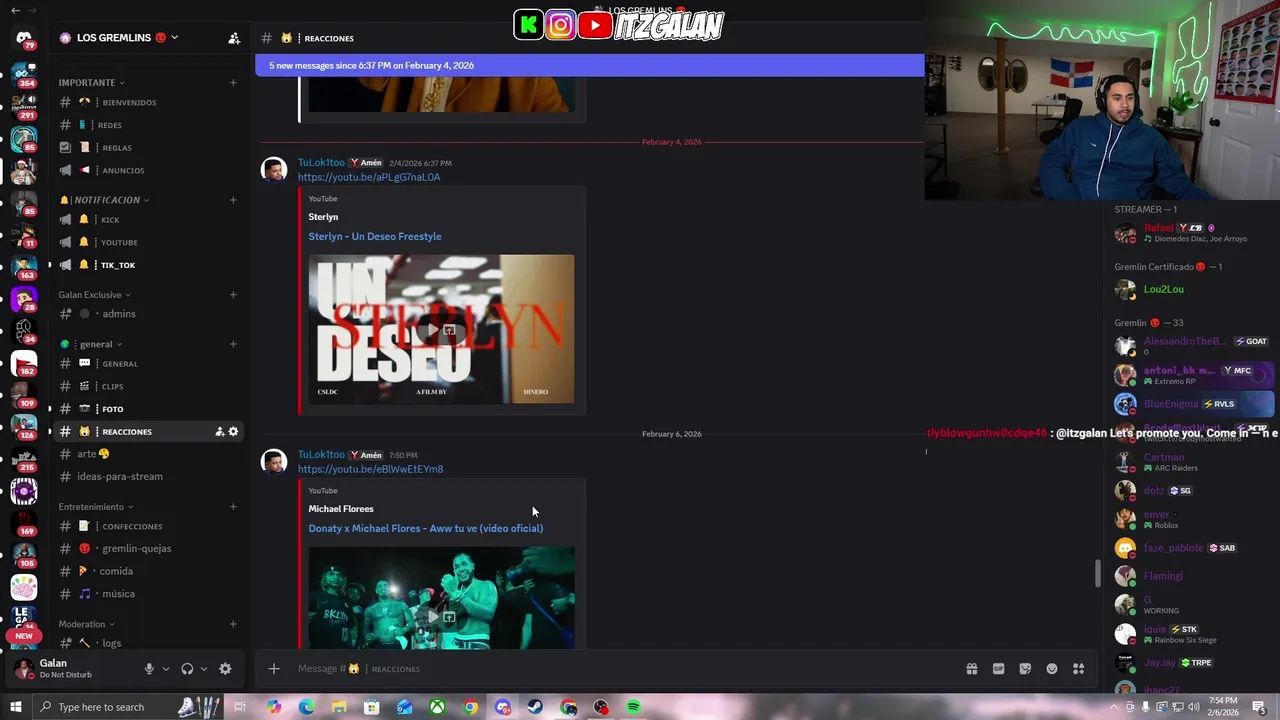Click the plus attachment button in message bar

pyautogui.click(x=274, y=669)
